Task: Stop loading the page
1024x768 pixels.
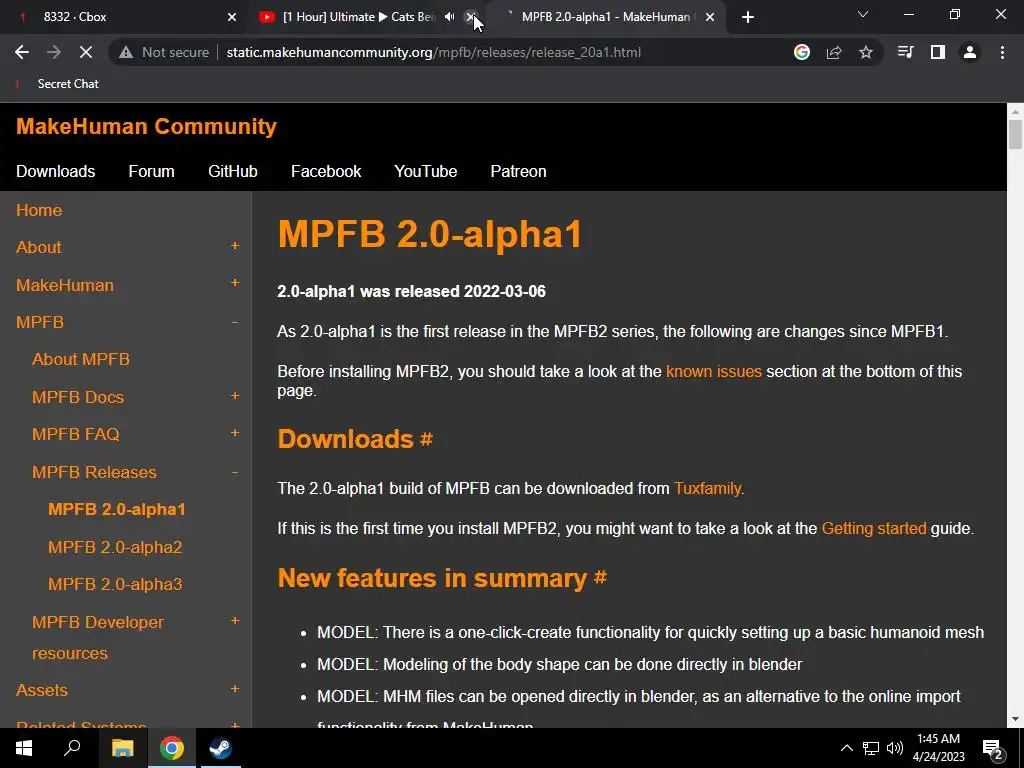Action: [86, 52]
